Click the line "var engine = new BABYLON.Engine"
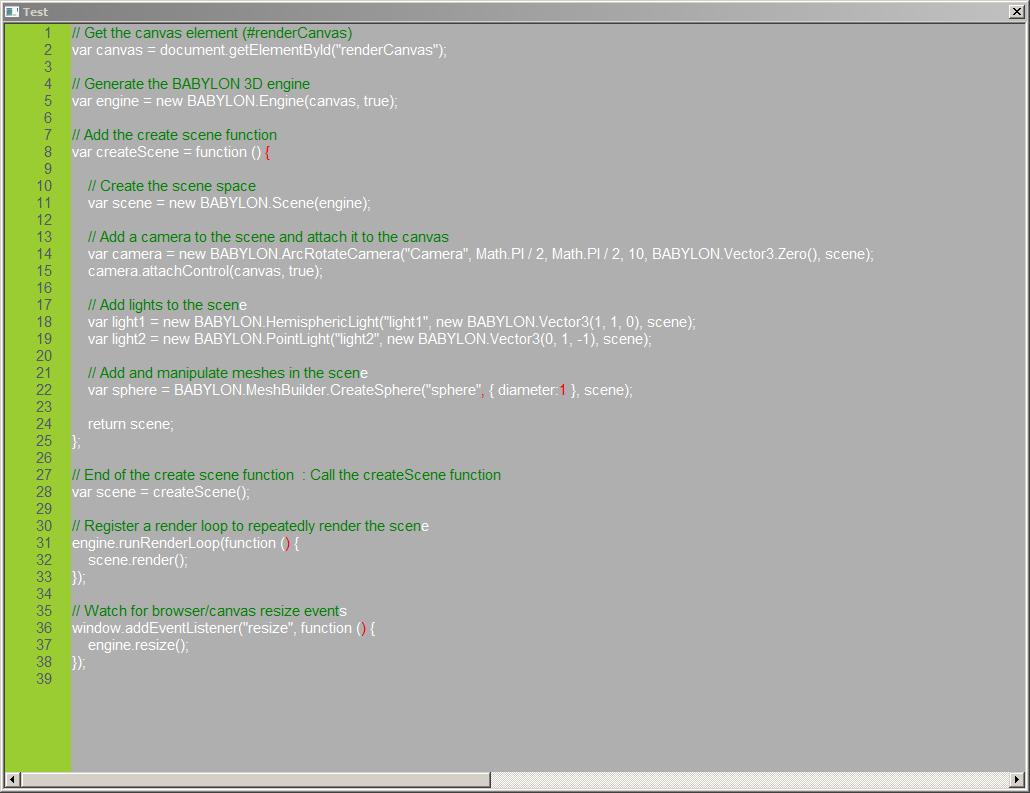The height and width of the screenshot is (793, 1030). [235, 101]
